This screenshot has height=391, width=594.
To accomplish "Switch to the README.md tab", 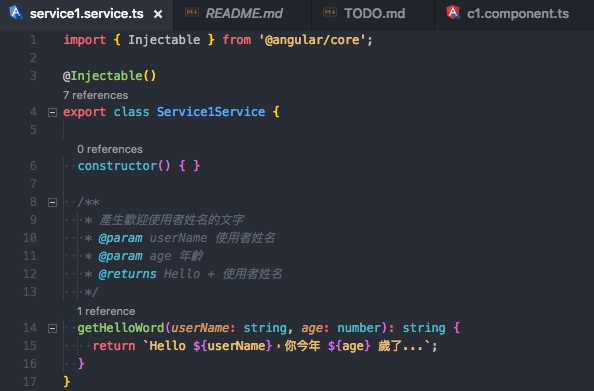I will [x=244, y=14].
